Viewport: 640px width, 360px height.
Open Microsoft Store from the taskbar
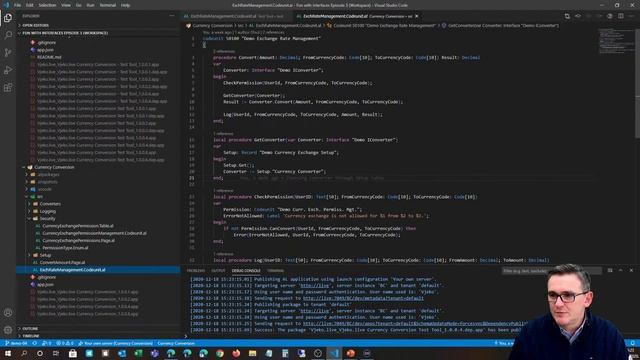73,353
